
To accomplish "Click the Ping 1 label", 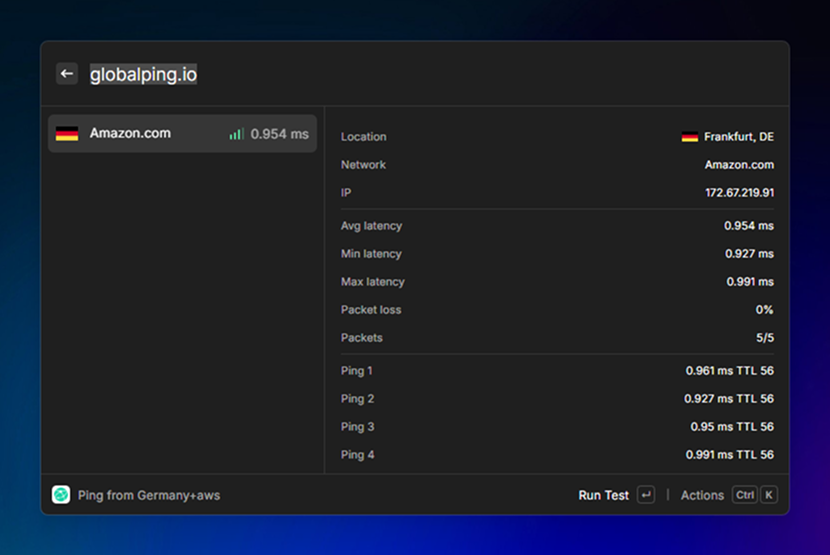I will 357,371.
